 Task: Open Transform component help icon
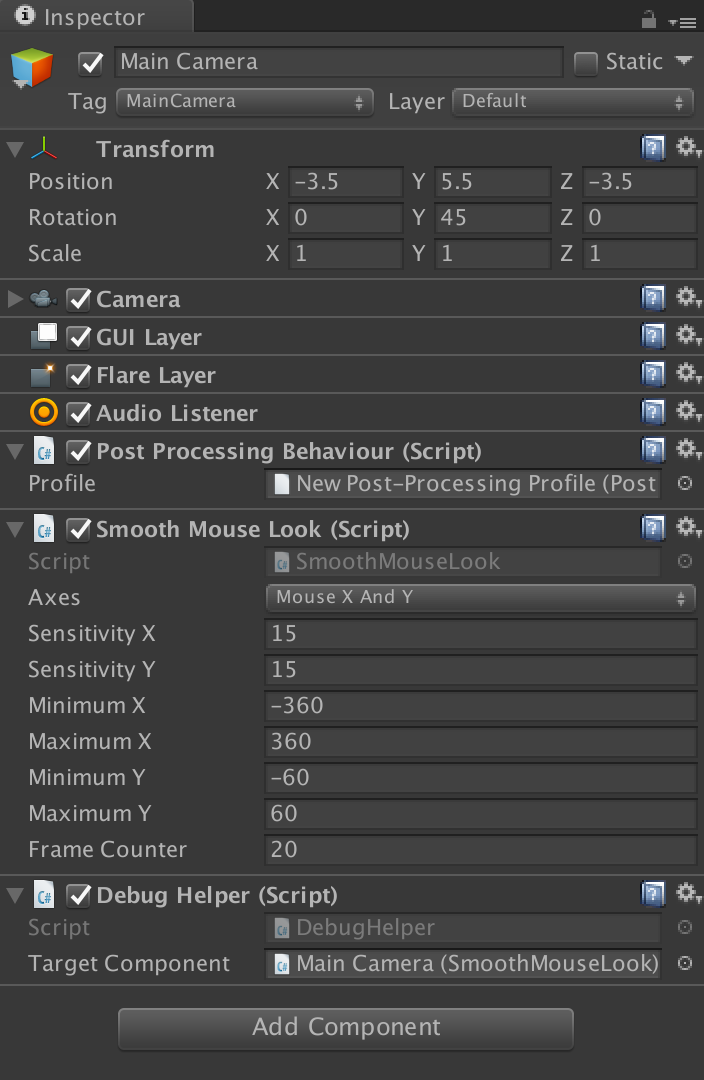click(x=653, y=147)
